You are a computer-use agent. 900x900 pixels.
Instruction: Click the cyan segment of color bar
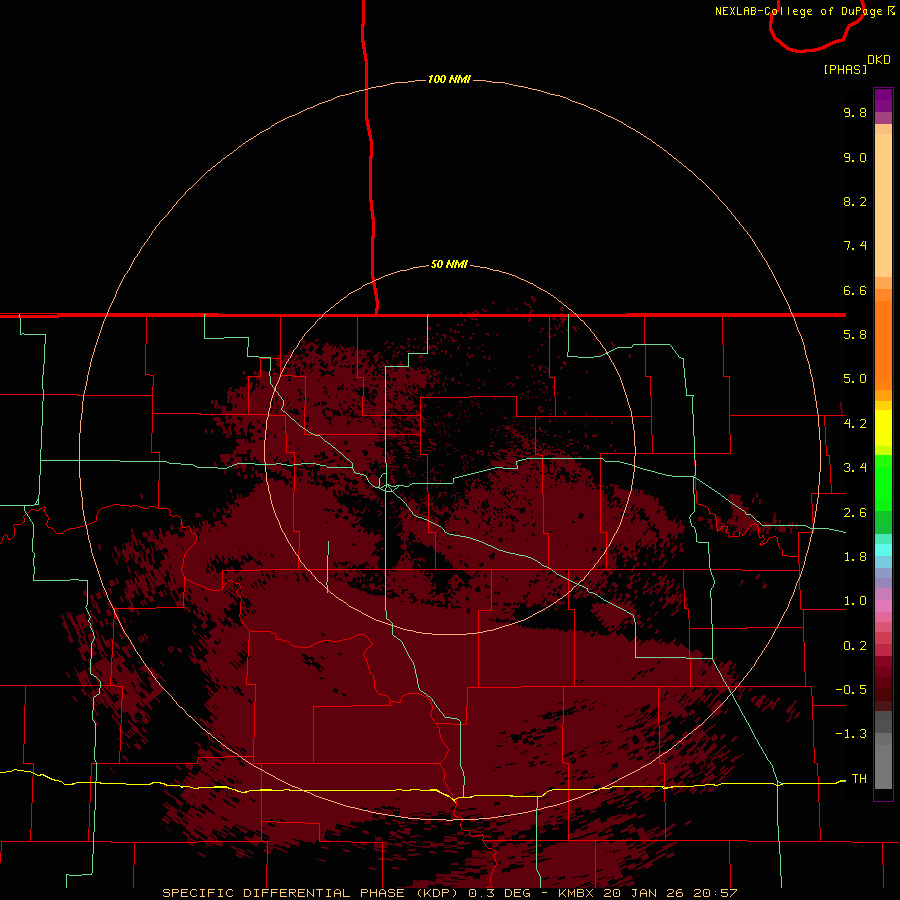pos(883,550)
